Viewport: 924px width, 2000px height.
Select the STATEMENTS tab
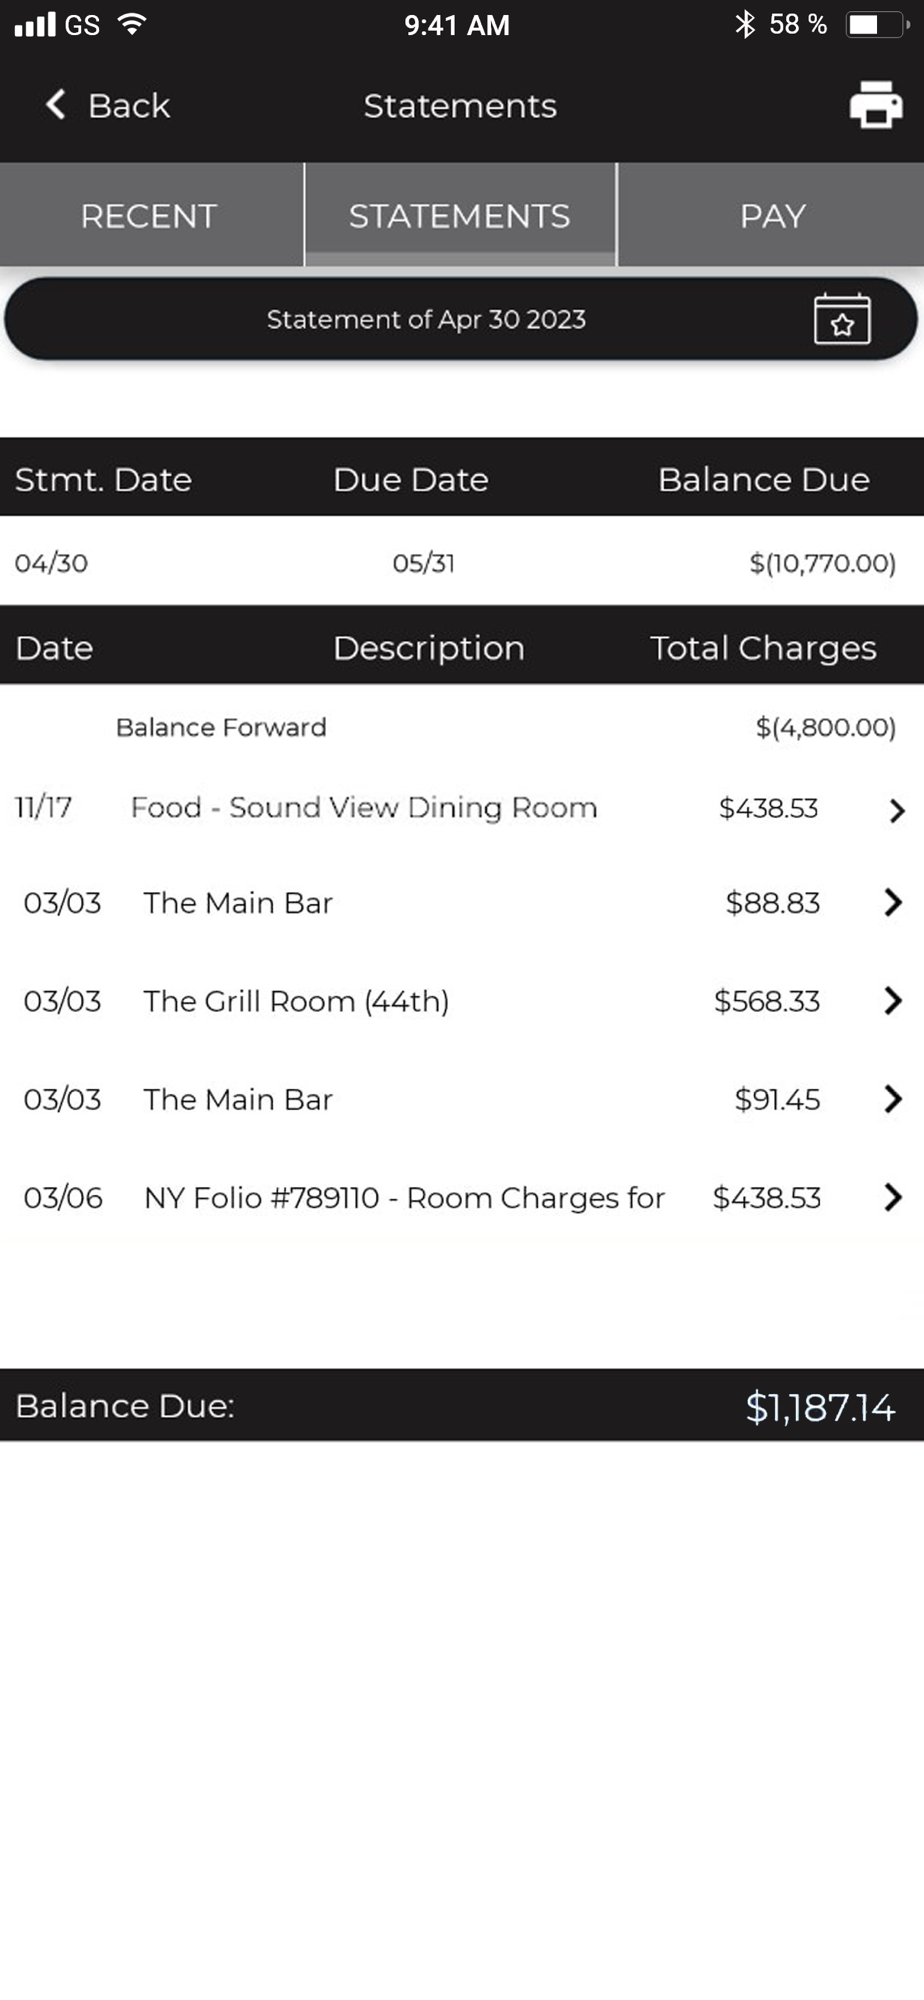(x=460, y=216)
